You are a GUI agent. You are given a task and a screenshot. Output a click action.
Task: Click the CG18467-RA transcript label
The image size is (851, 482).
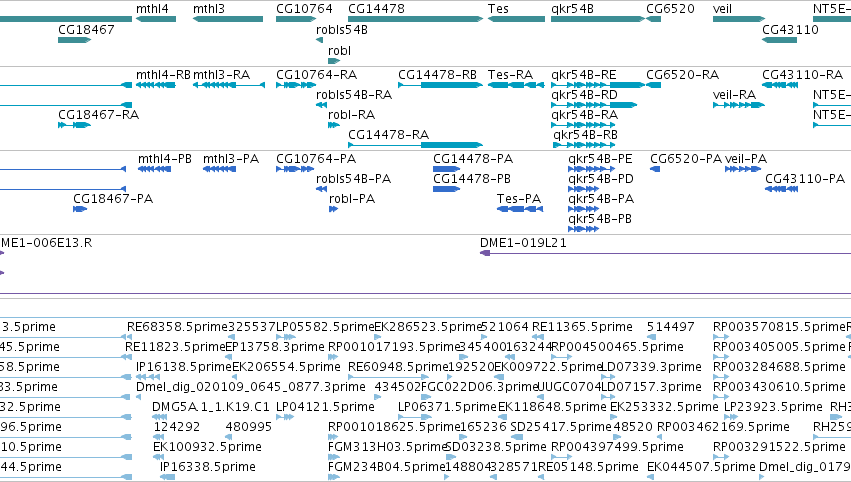click(99, 115)
